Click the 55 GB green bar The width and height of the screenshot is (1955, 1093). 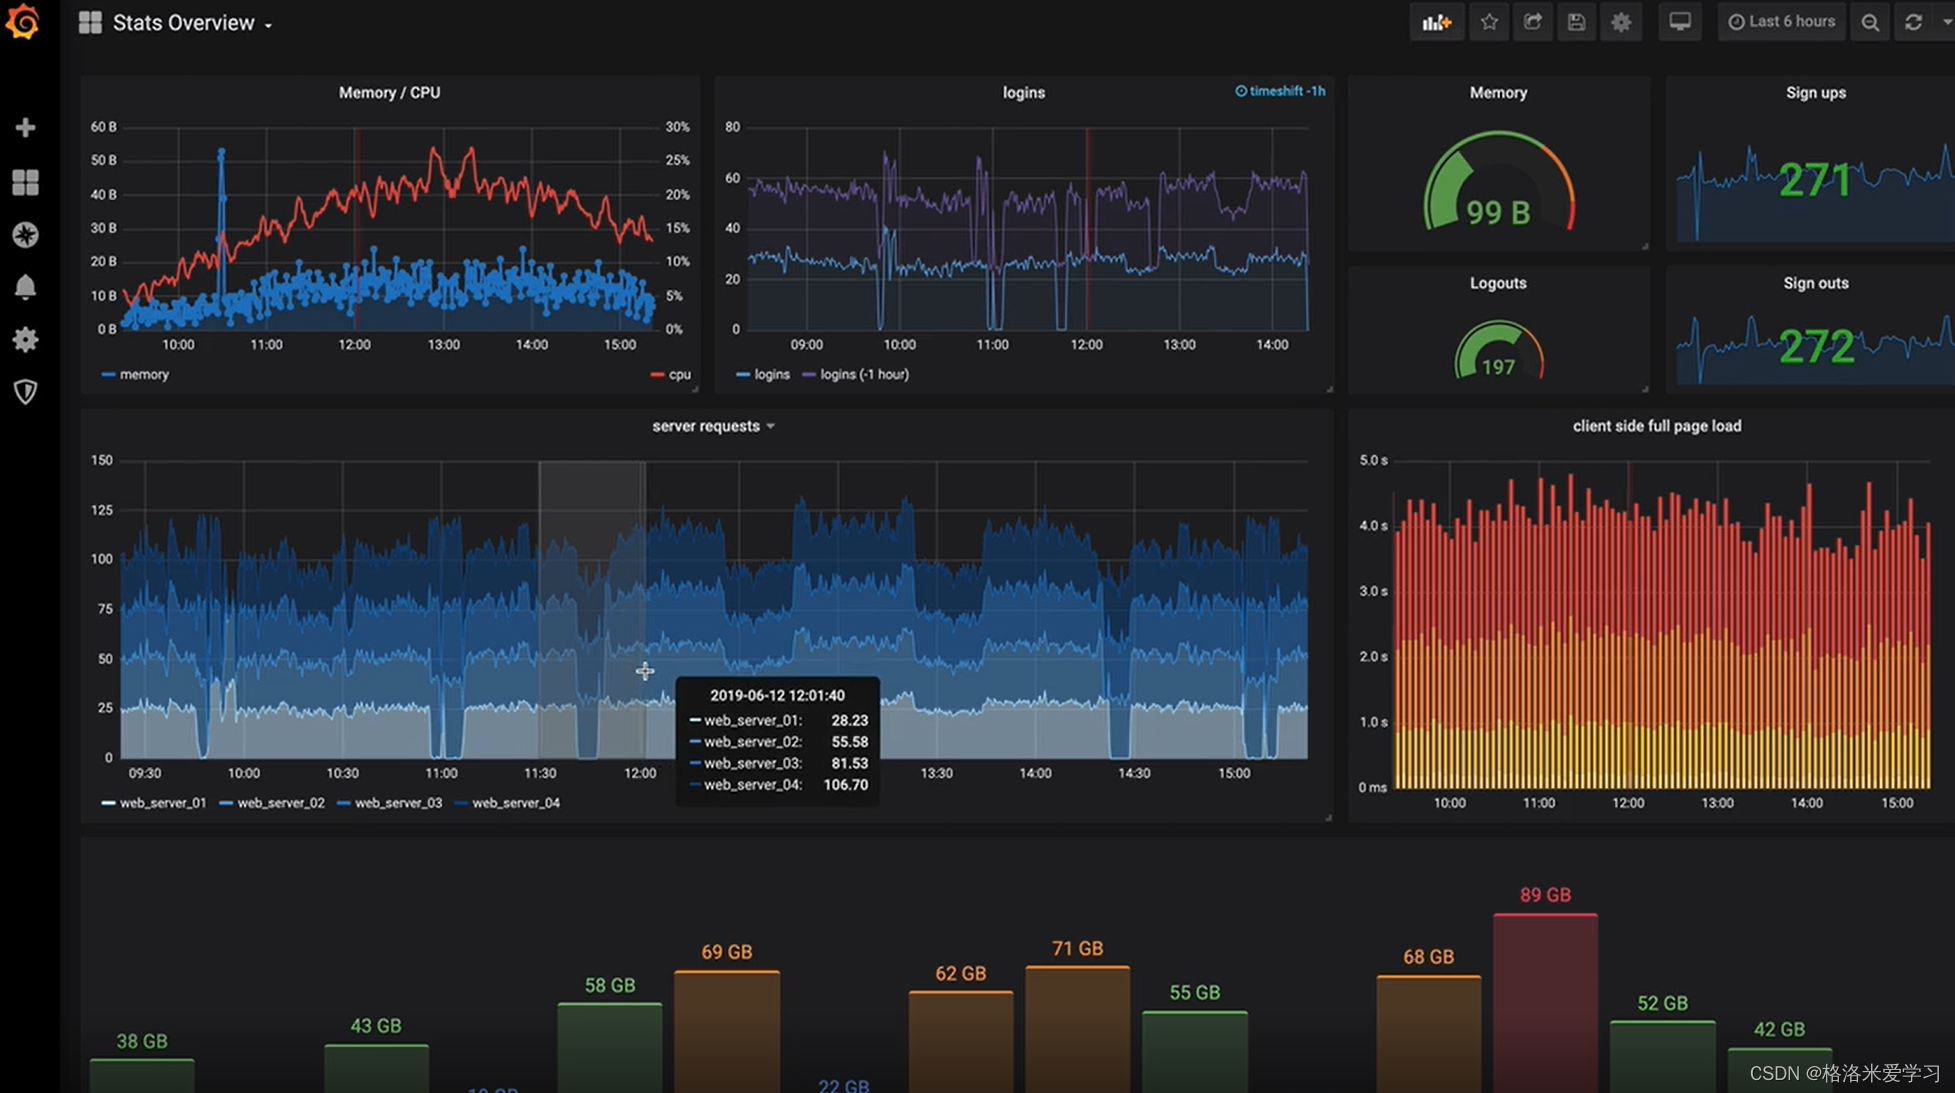coord(1194,1051)
